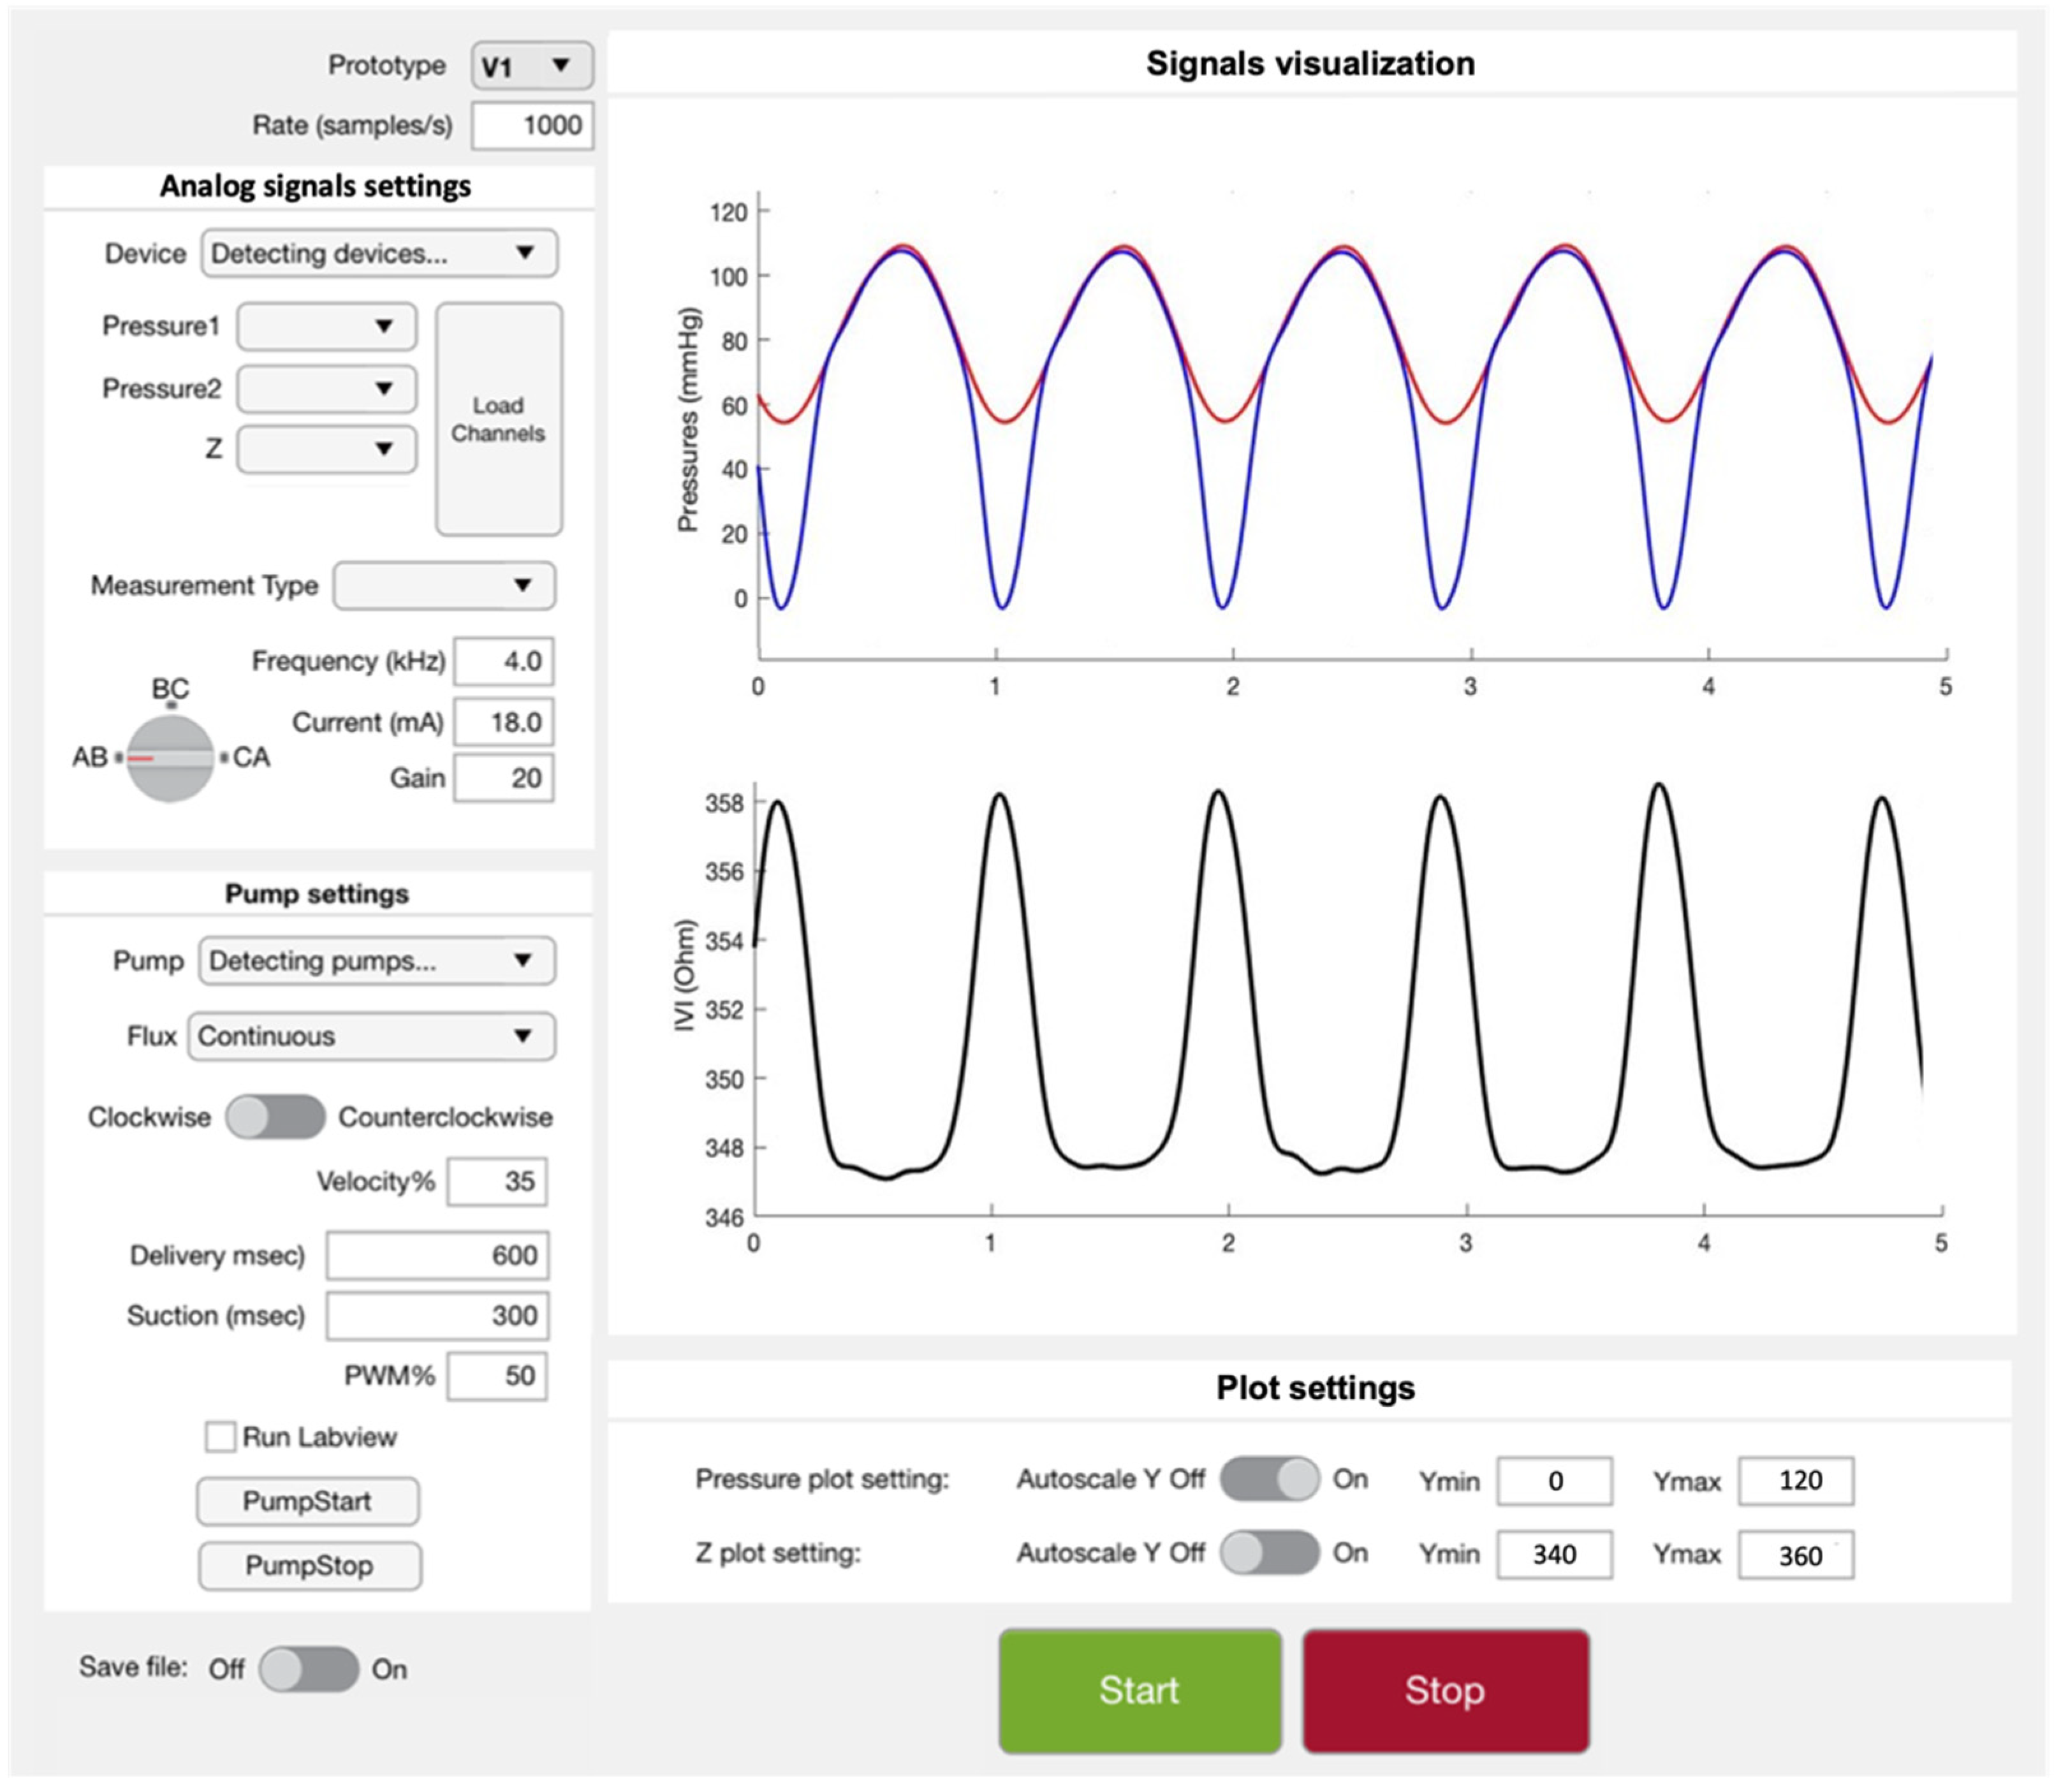Image resolution: width=2054 pixels, height=1792 pixels.
Task: Expand the Z channel dropdown
Action: click(326, 449)
